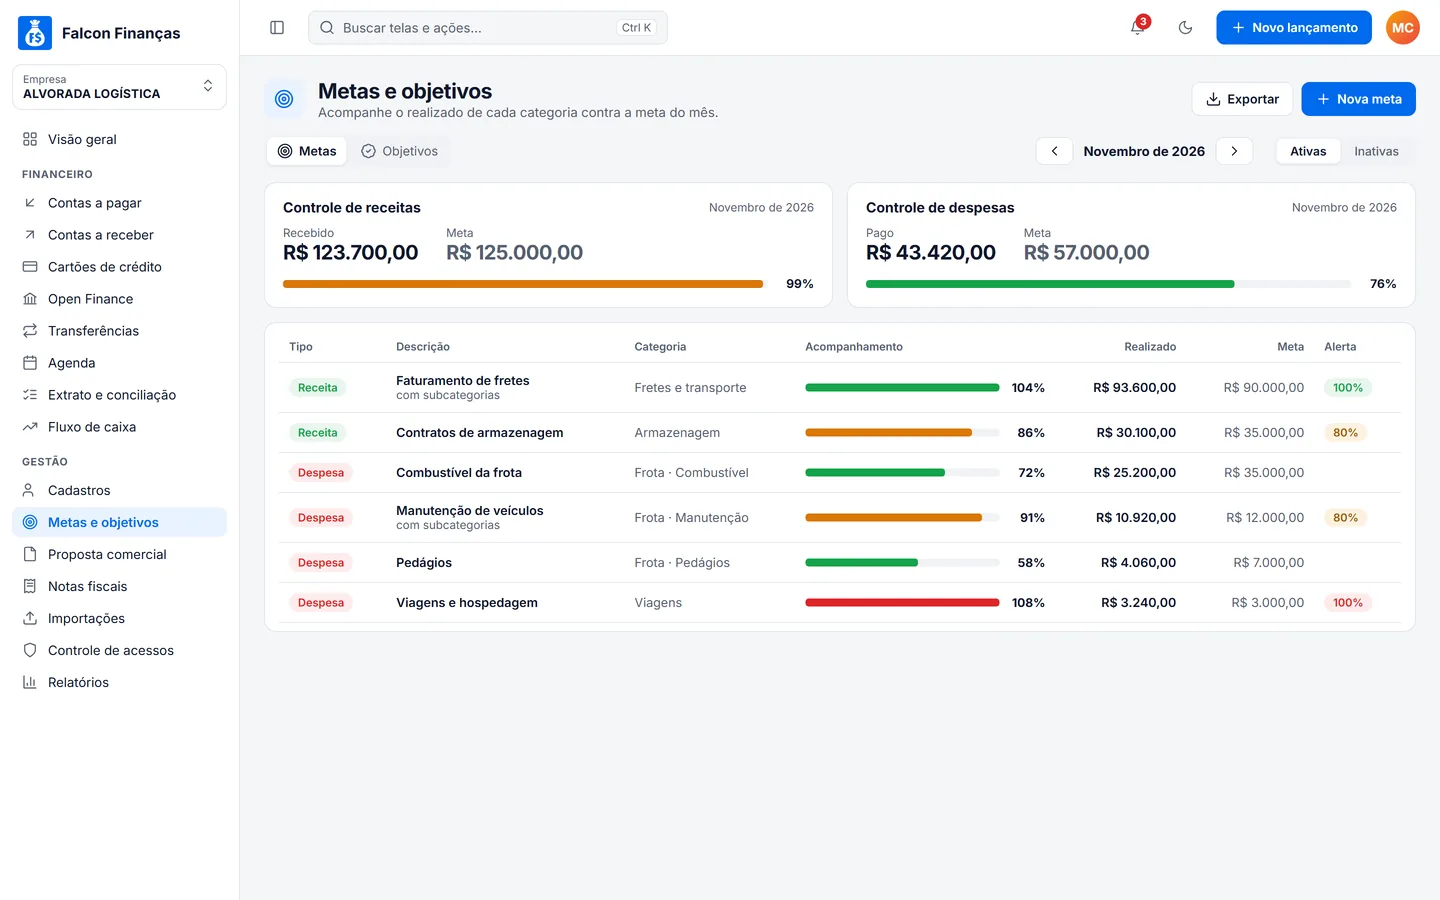
Task: Click the 80% alert on Manutenção row
Action: tap(1345, 518)
